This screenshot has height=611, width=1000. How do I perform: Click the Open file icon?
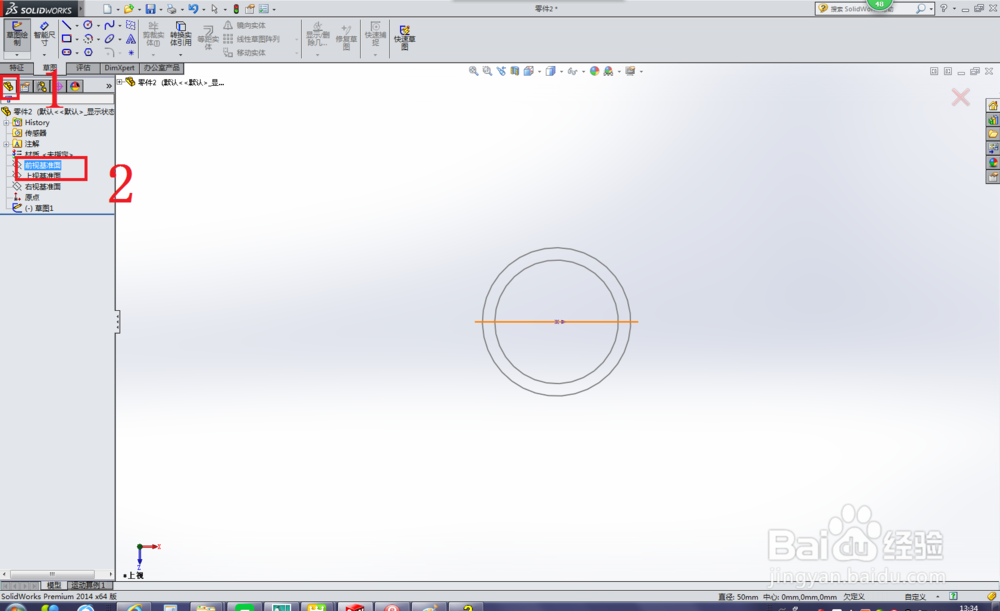click(129, 9)
